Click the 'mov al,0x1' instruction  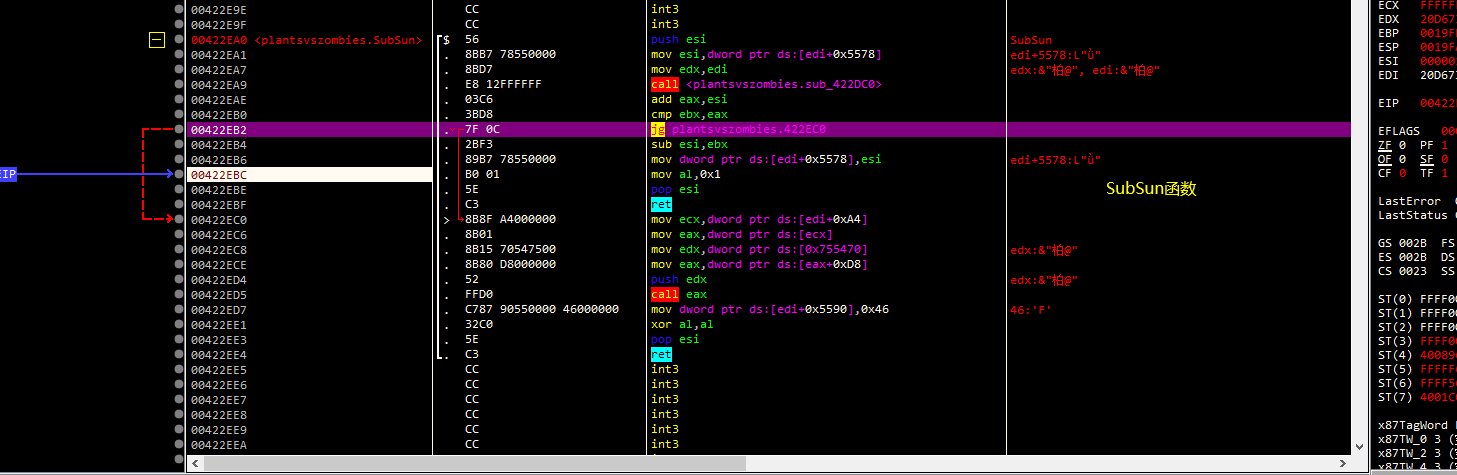(686, 175)
